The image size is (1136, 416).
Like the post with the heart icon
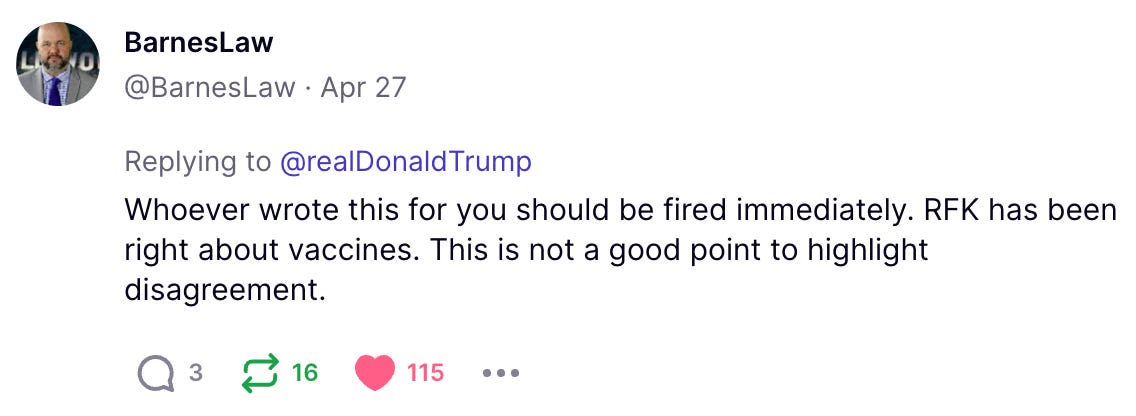[376, 373]
